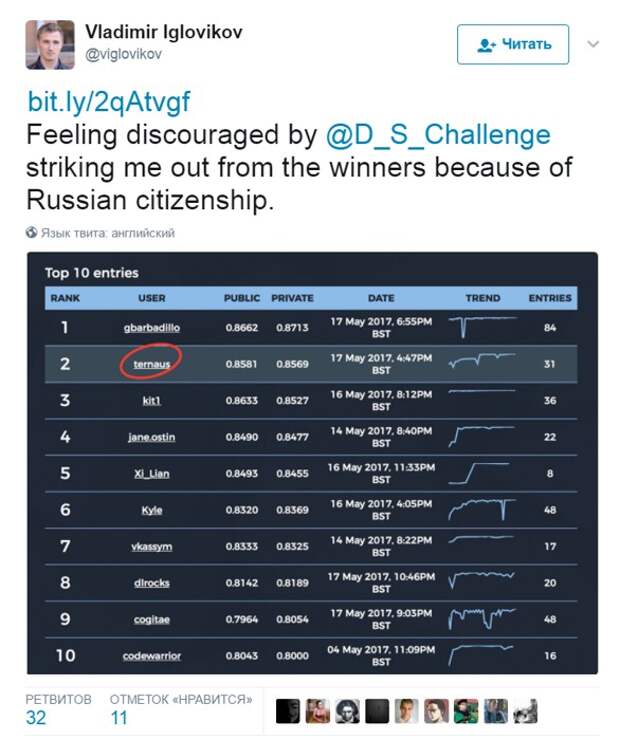Click the globe icon beside tweet language
Viewport: 620px width, 740px height.
click(32, 232)
